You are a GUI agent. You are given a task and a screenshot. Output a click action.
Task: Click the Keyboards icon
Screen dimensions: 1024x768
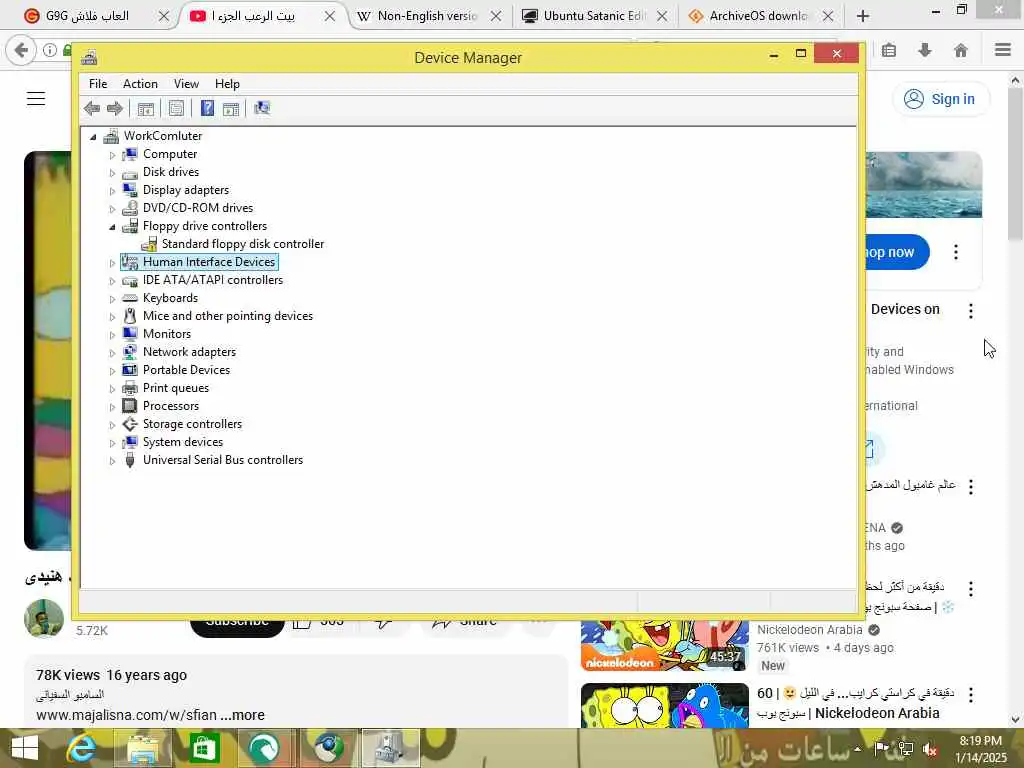[130, 298]
